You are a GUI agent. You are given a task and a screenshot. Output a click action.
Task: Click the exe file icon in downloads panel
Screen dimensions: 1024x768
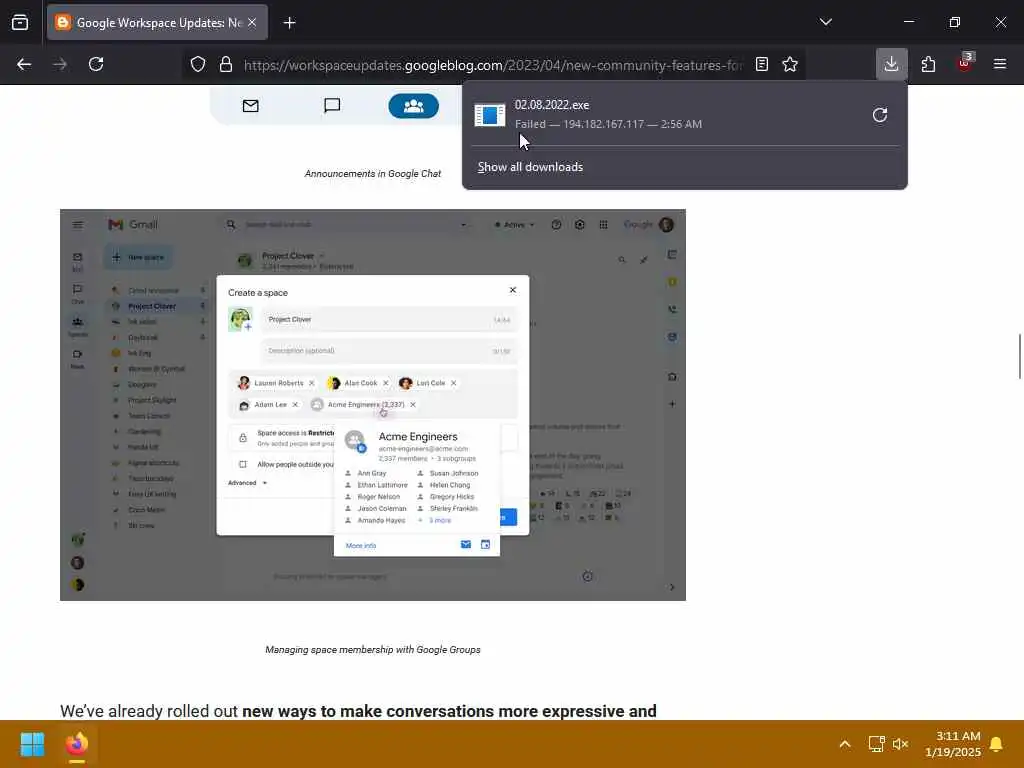tap(490, 115)
